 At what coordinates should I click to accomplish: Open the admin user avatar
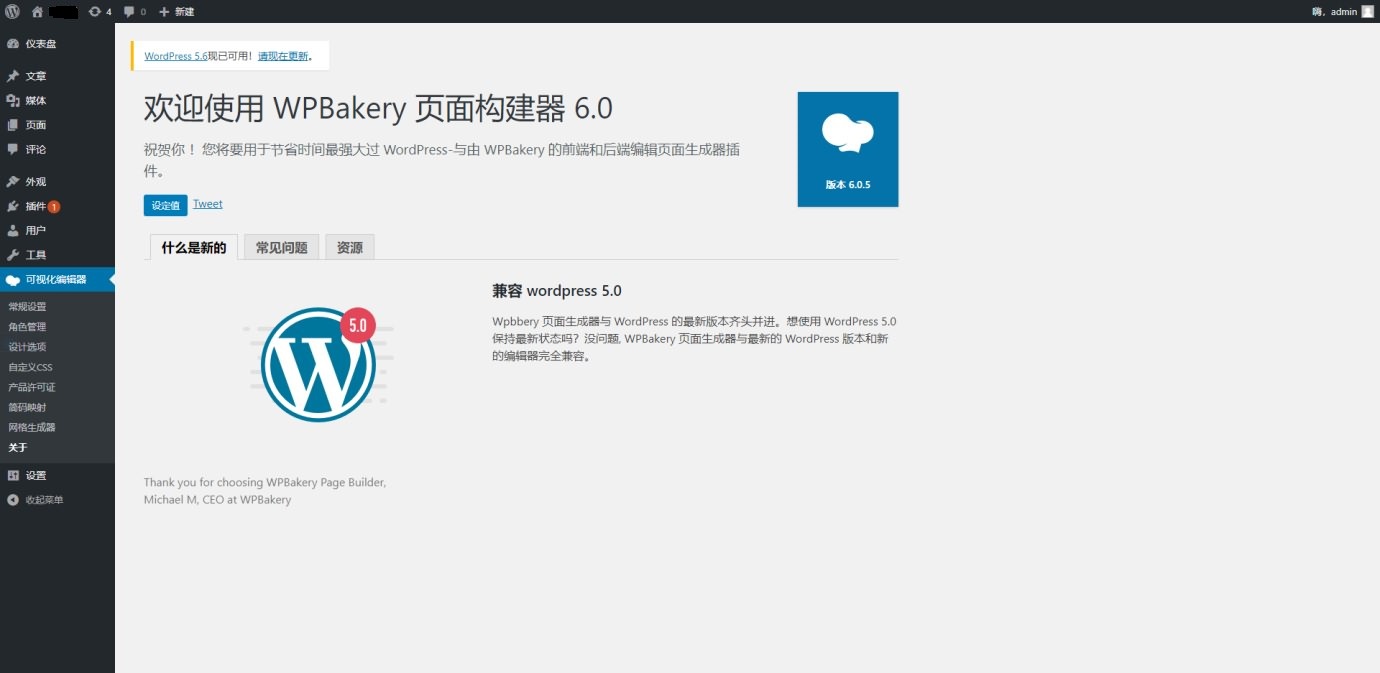pyautogui.click(x=1367, y=11)
